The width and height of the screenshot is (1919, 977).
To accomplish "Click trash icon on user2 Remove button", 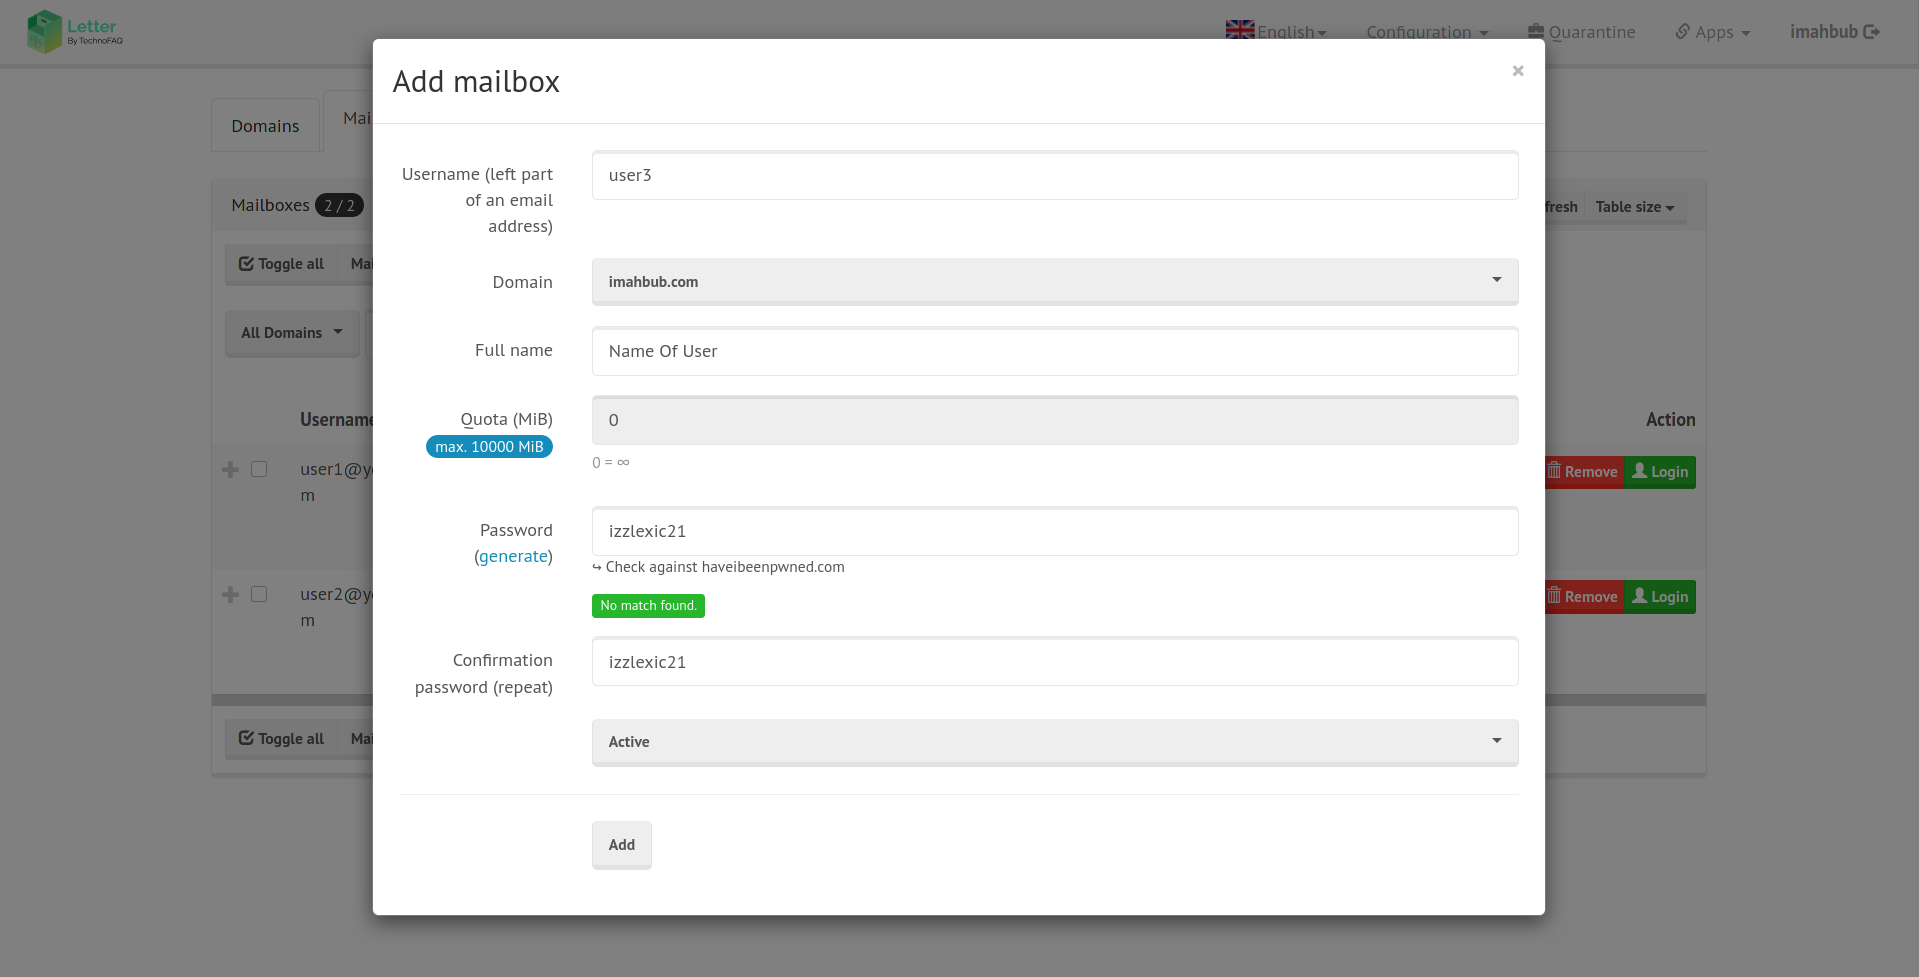I will pos(1554,596).
